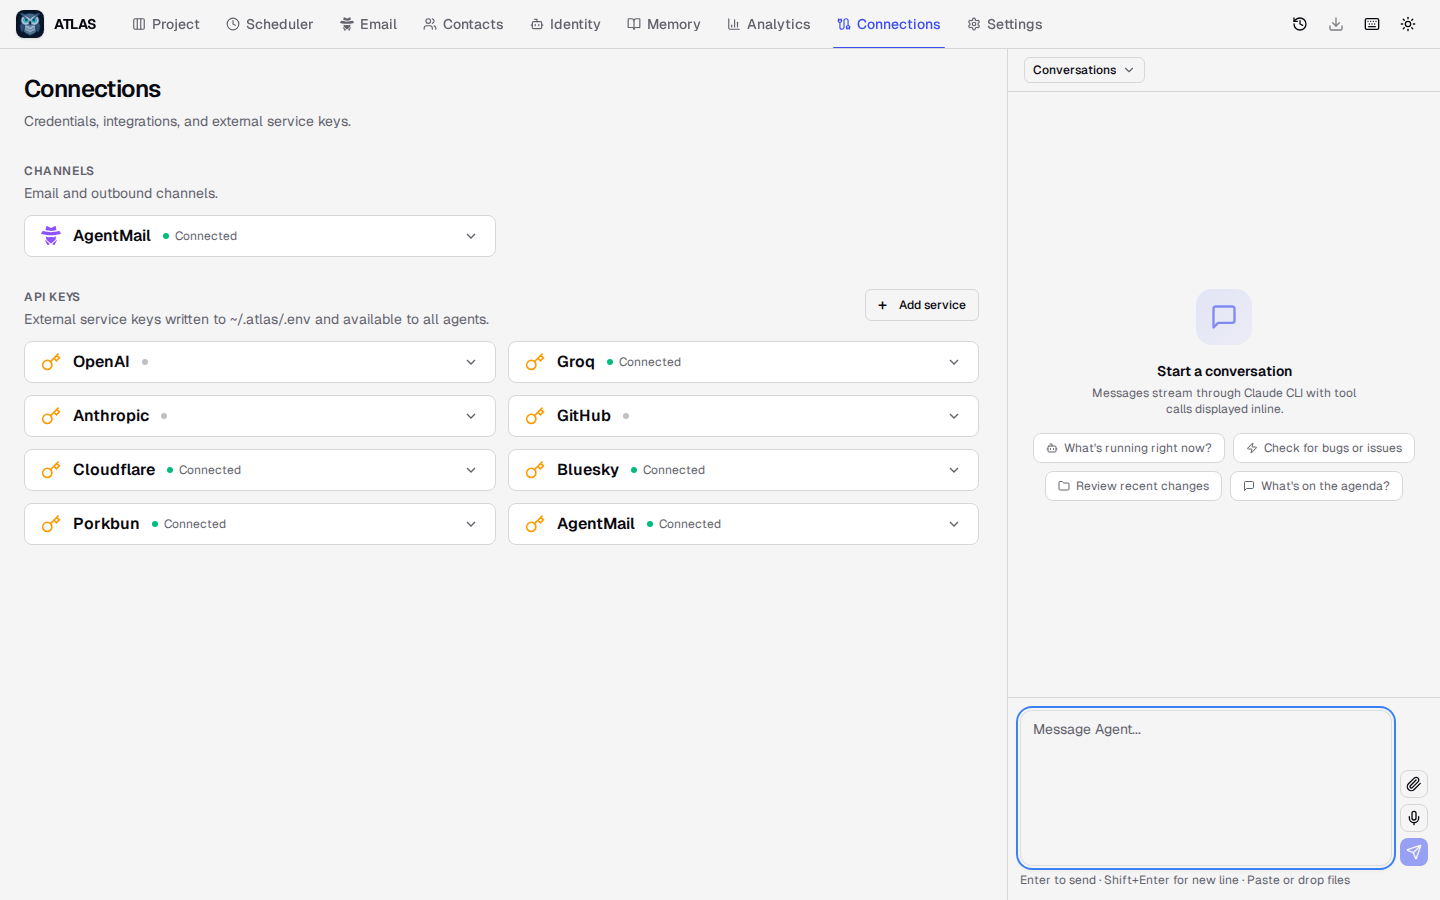1440x900 pixels.
Task: Click the AgentMail channel purple icon
Action: (x=51, y=236)
